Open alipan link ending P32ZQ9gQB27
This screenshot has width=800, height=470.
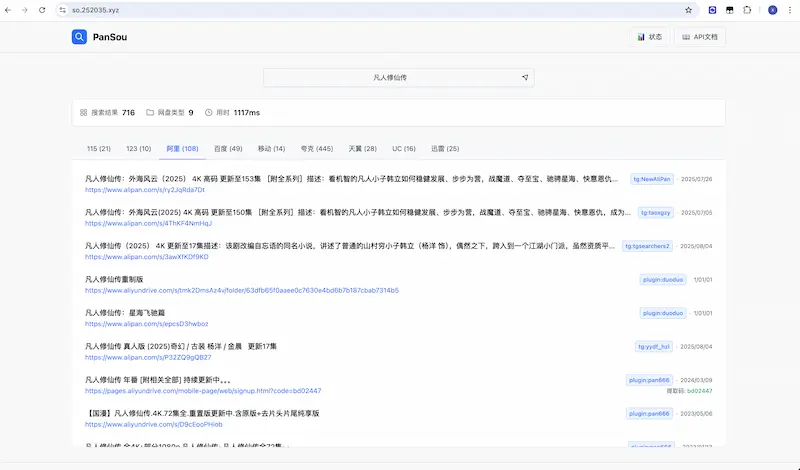(x=148, y=357)
